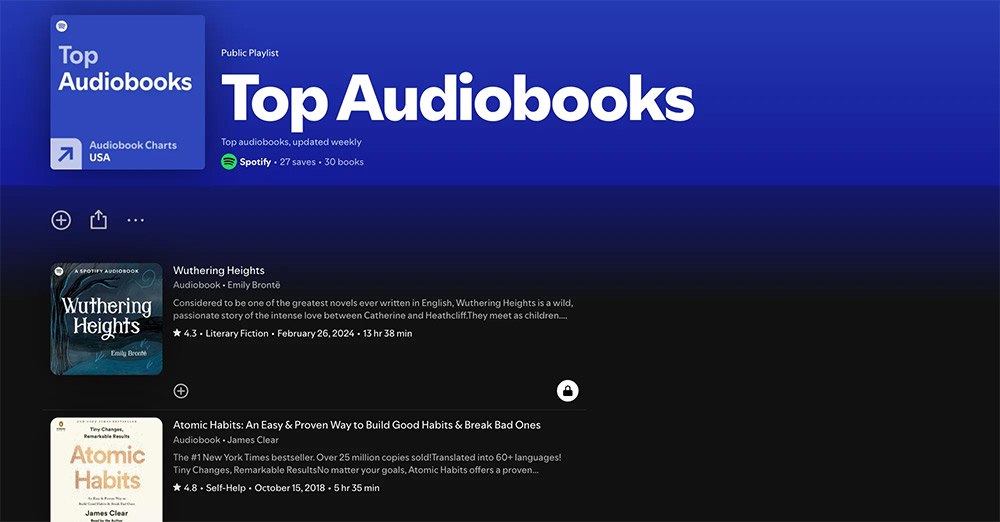Open the Atomic Habits cover thumbnail

point(107,470)
